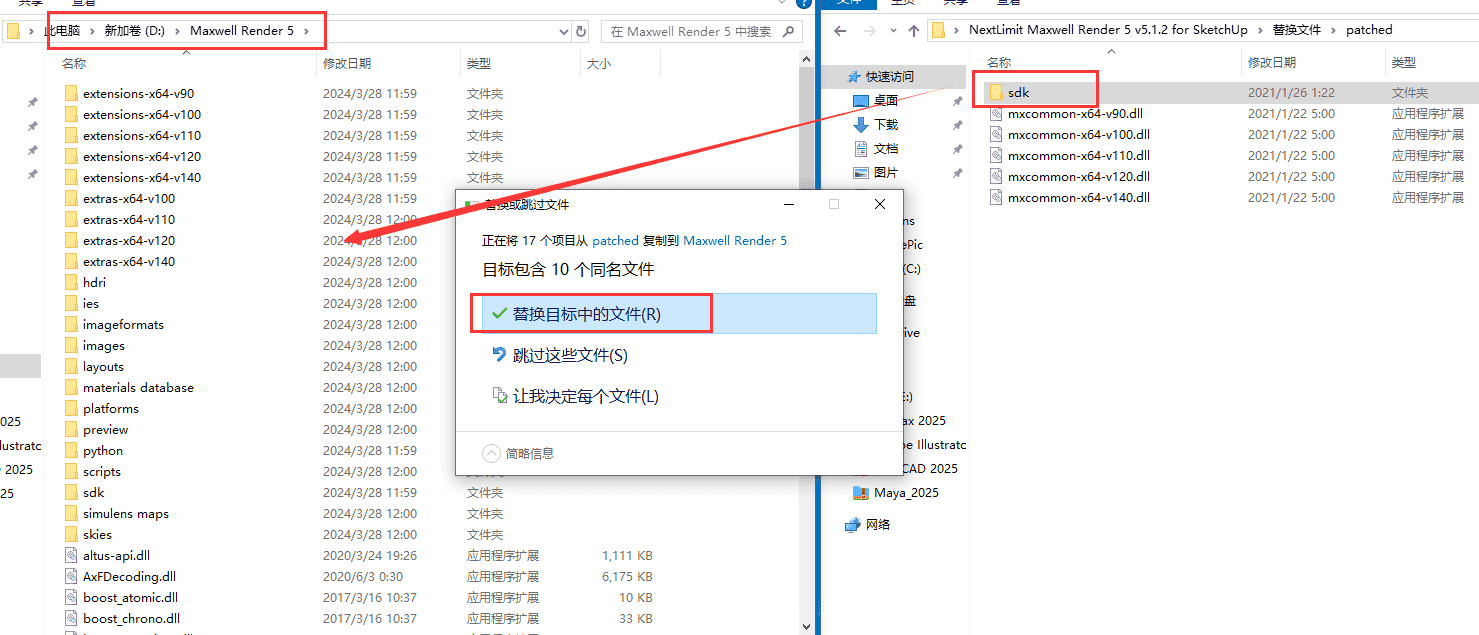Click 替换文件 in the patched window breadcrumb

(1298, 30)
